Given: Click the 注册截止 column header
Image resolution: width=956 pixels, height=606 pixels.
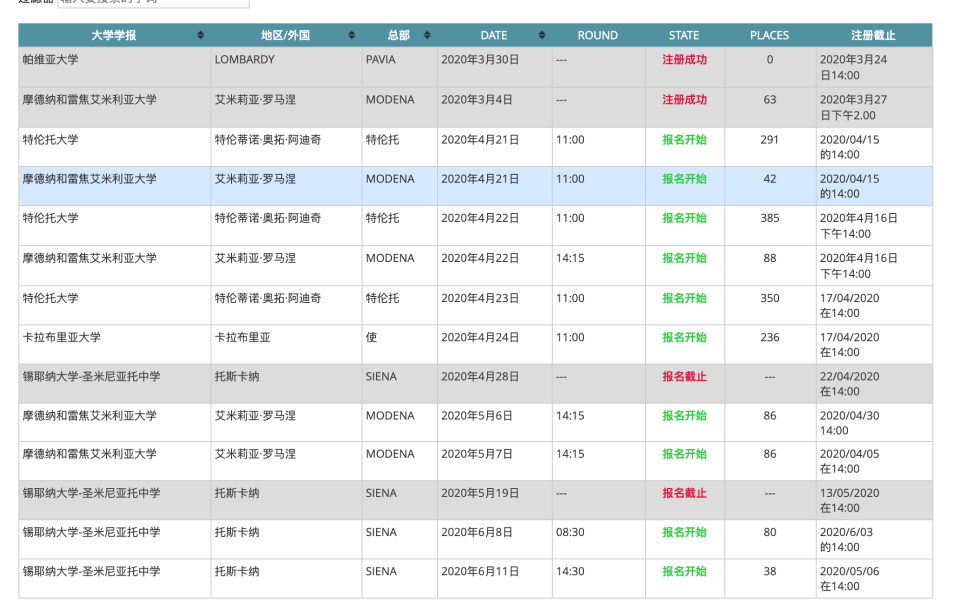Looking at the screenshot, I should point(873,35).
